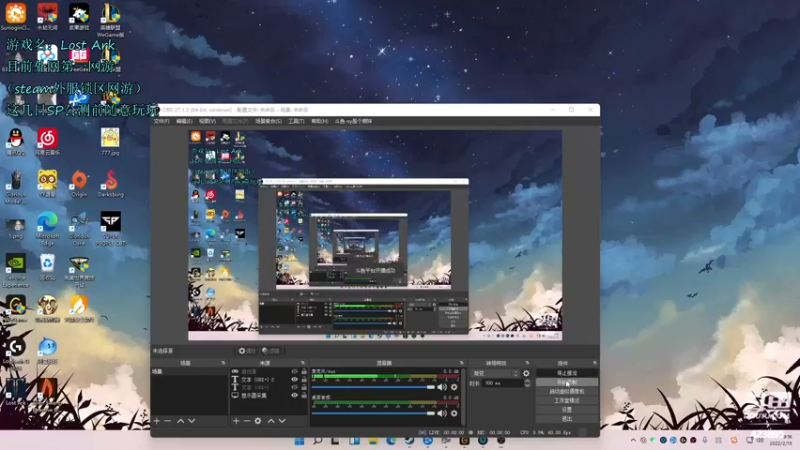800x450 pixels.
Task: Toggle visibility of first source in list
Action: tap(294, 372)
